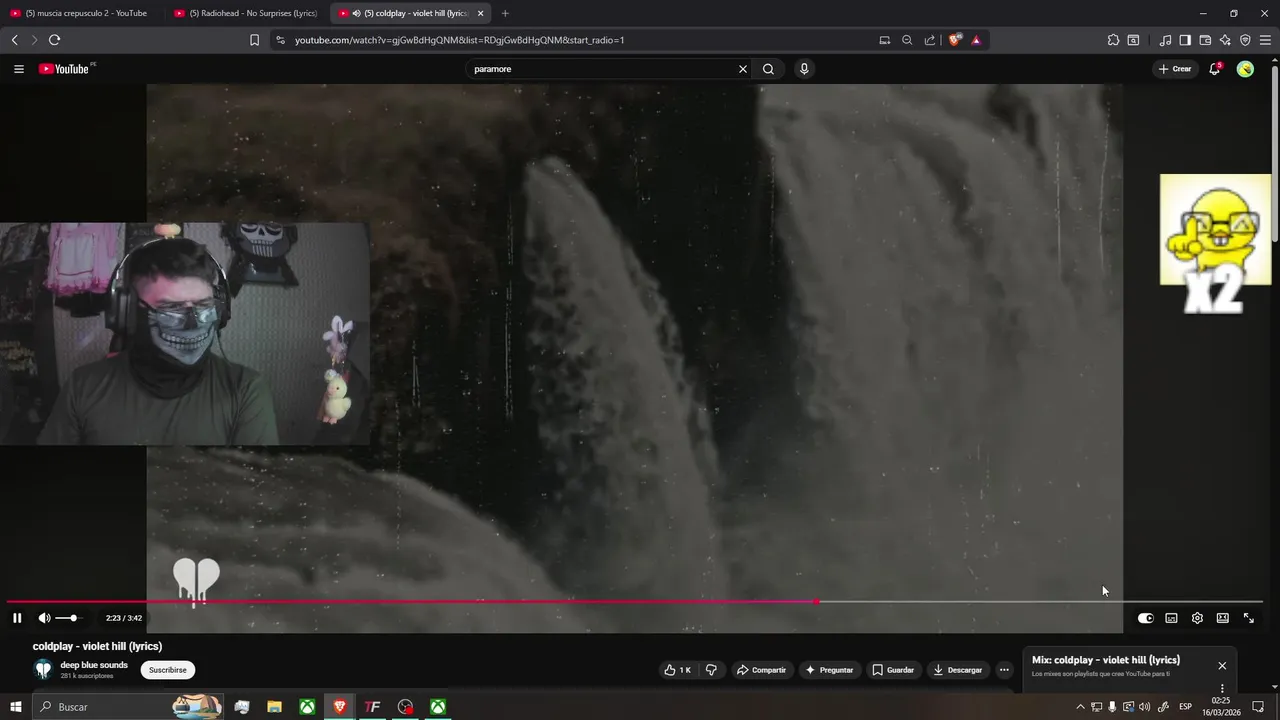Go back in browser history
Screen dimensions: 1280x720
pos(15,40)
